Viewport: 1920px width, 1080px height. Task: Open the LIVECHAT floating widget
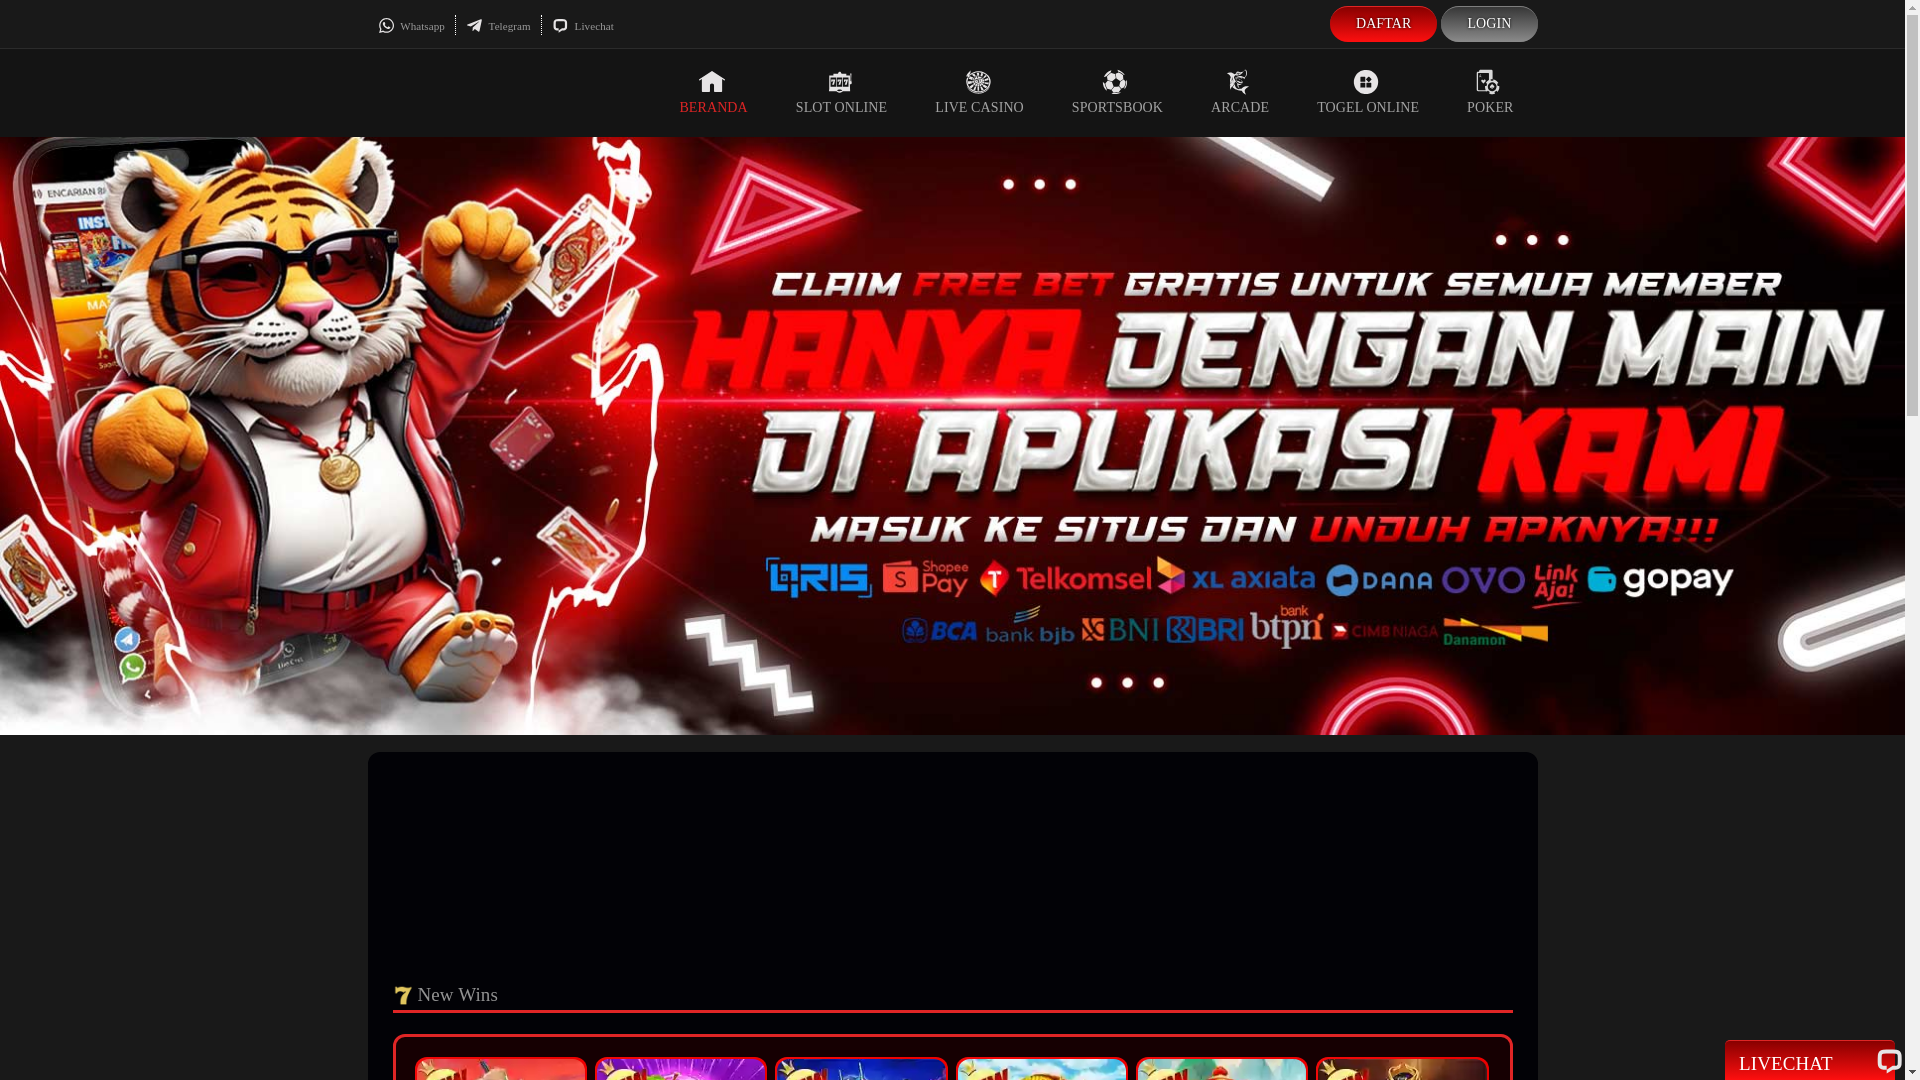point(1810,1062)
